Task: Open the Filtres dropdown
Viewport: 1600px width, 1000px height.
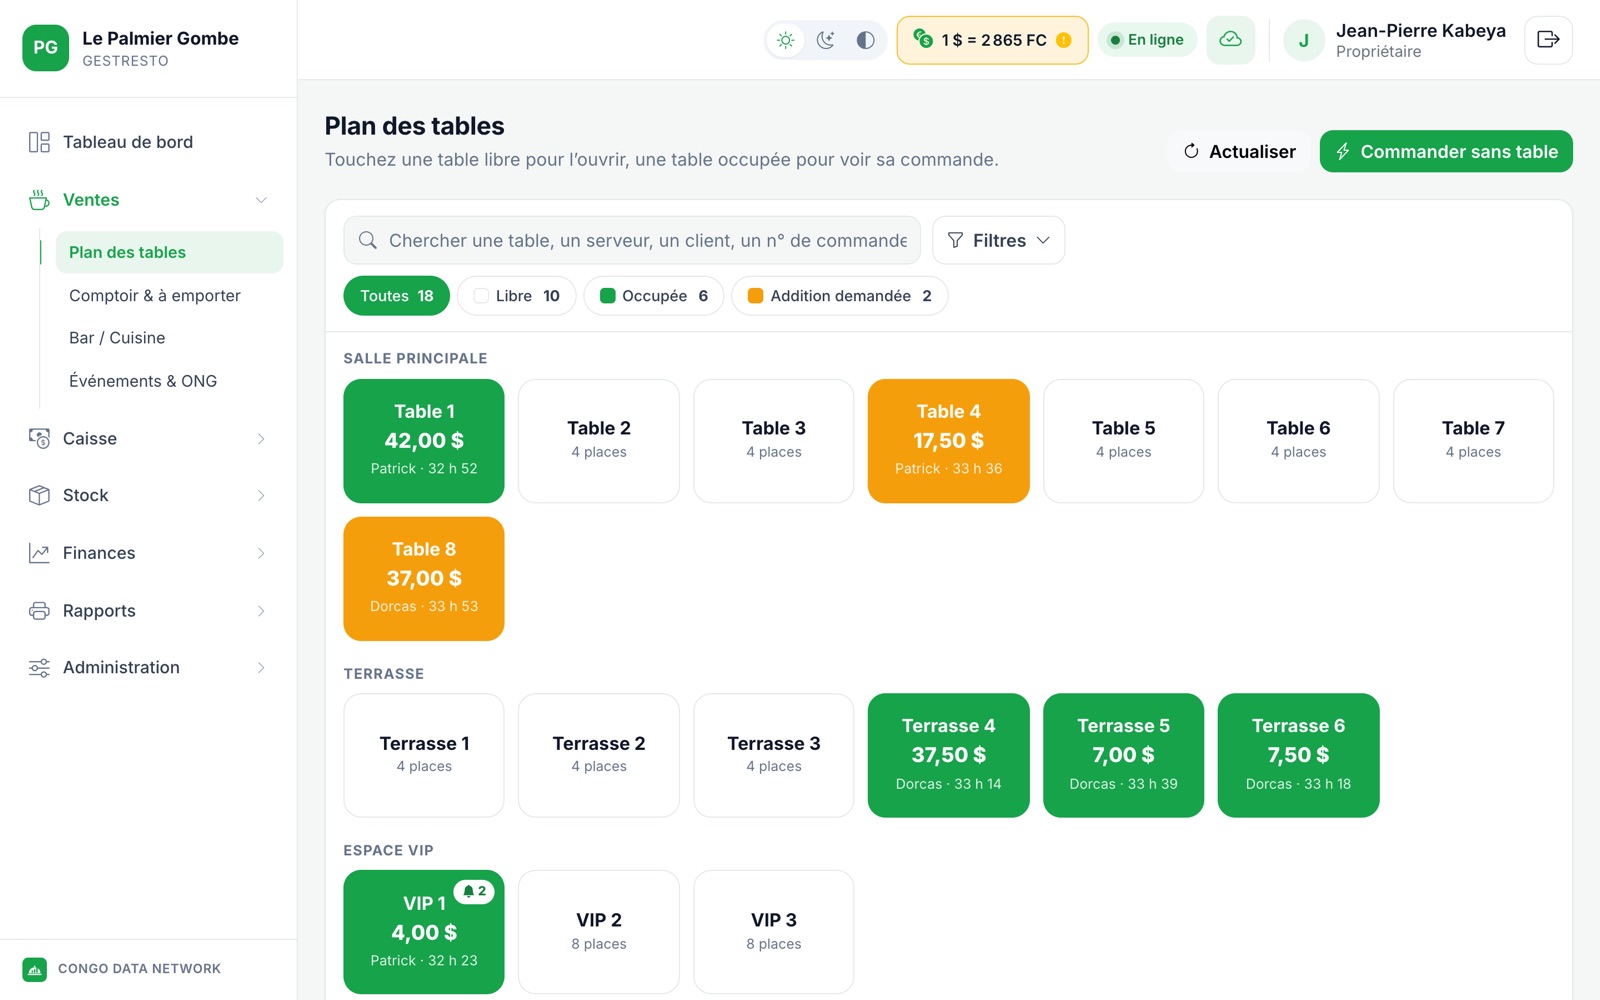Action: [998, 240]
